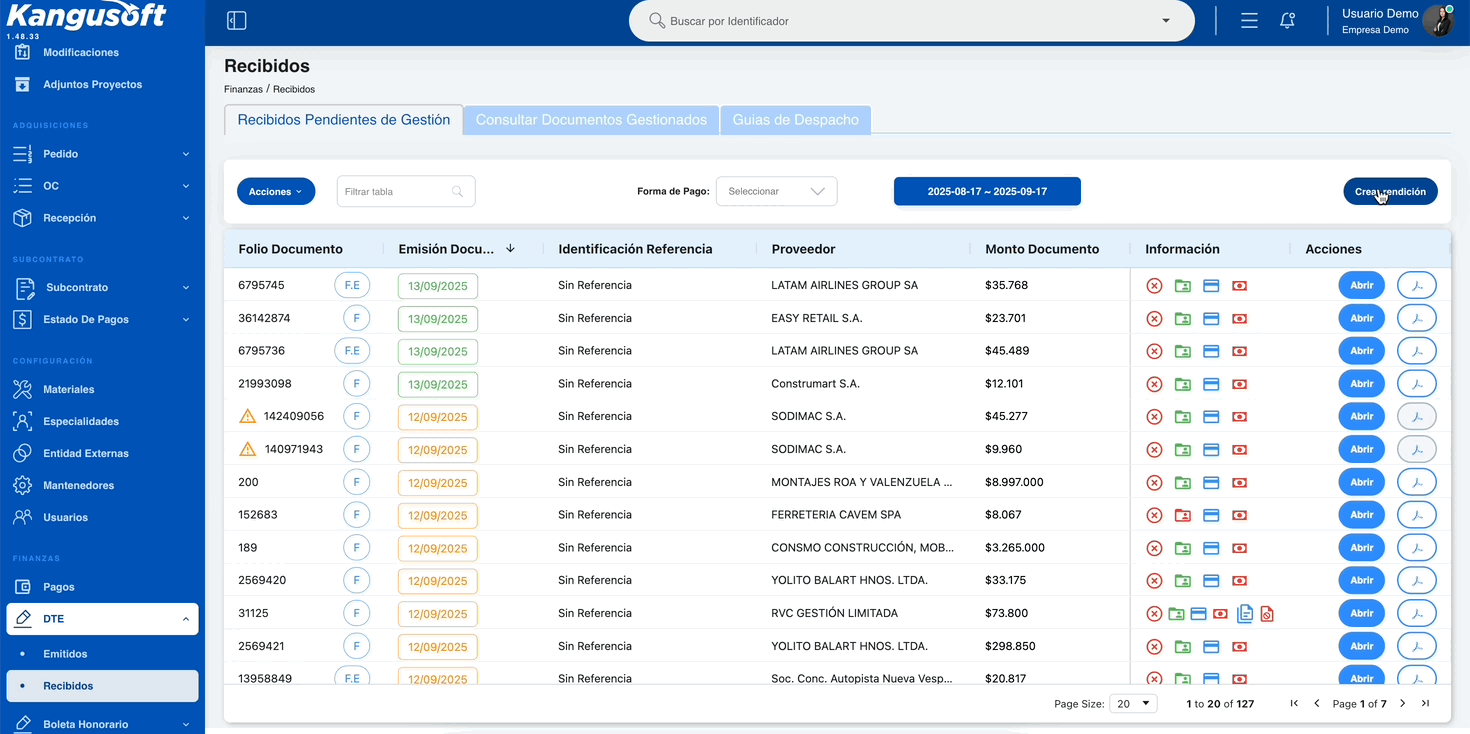The height and width of the screenshot is (734, 1470).
Task: Click blue document icon in RVC GESTIÓN row
Action: click(x=1245, y=614)
